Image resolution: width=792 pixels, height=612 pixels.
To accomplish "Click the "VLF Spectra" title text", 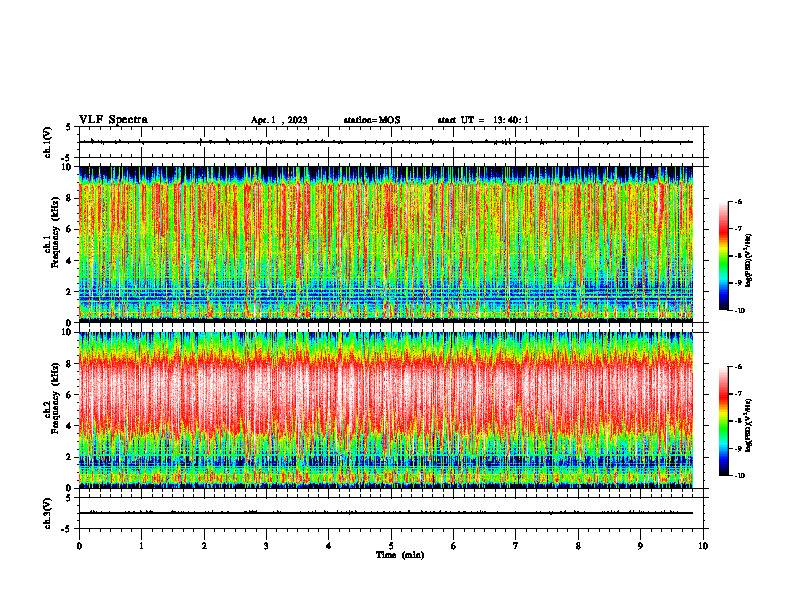I will [113, 120].
